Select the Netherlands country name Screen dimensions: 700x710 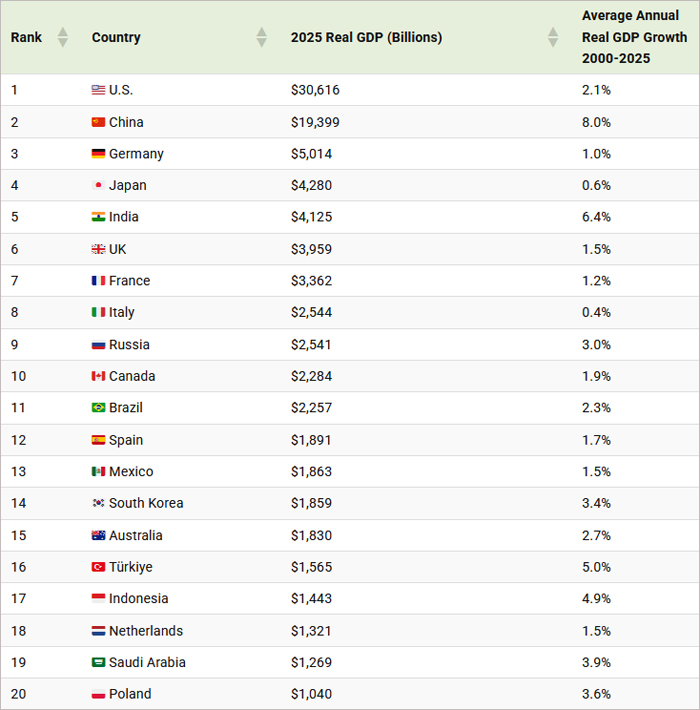tap(146, 631)
